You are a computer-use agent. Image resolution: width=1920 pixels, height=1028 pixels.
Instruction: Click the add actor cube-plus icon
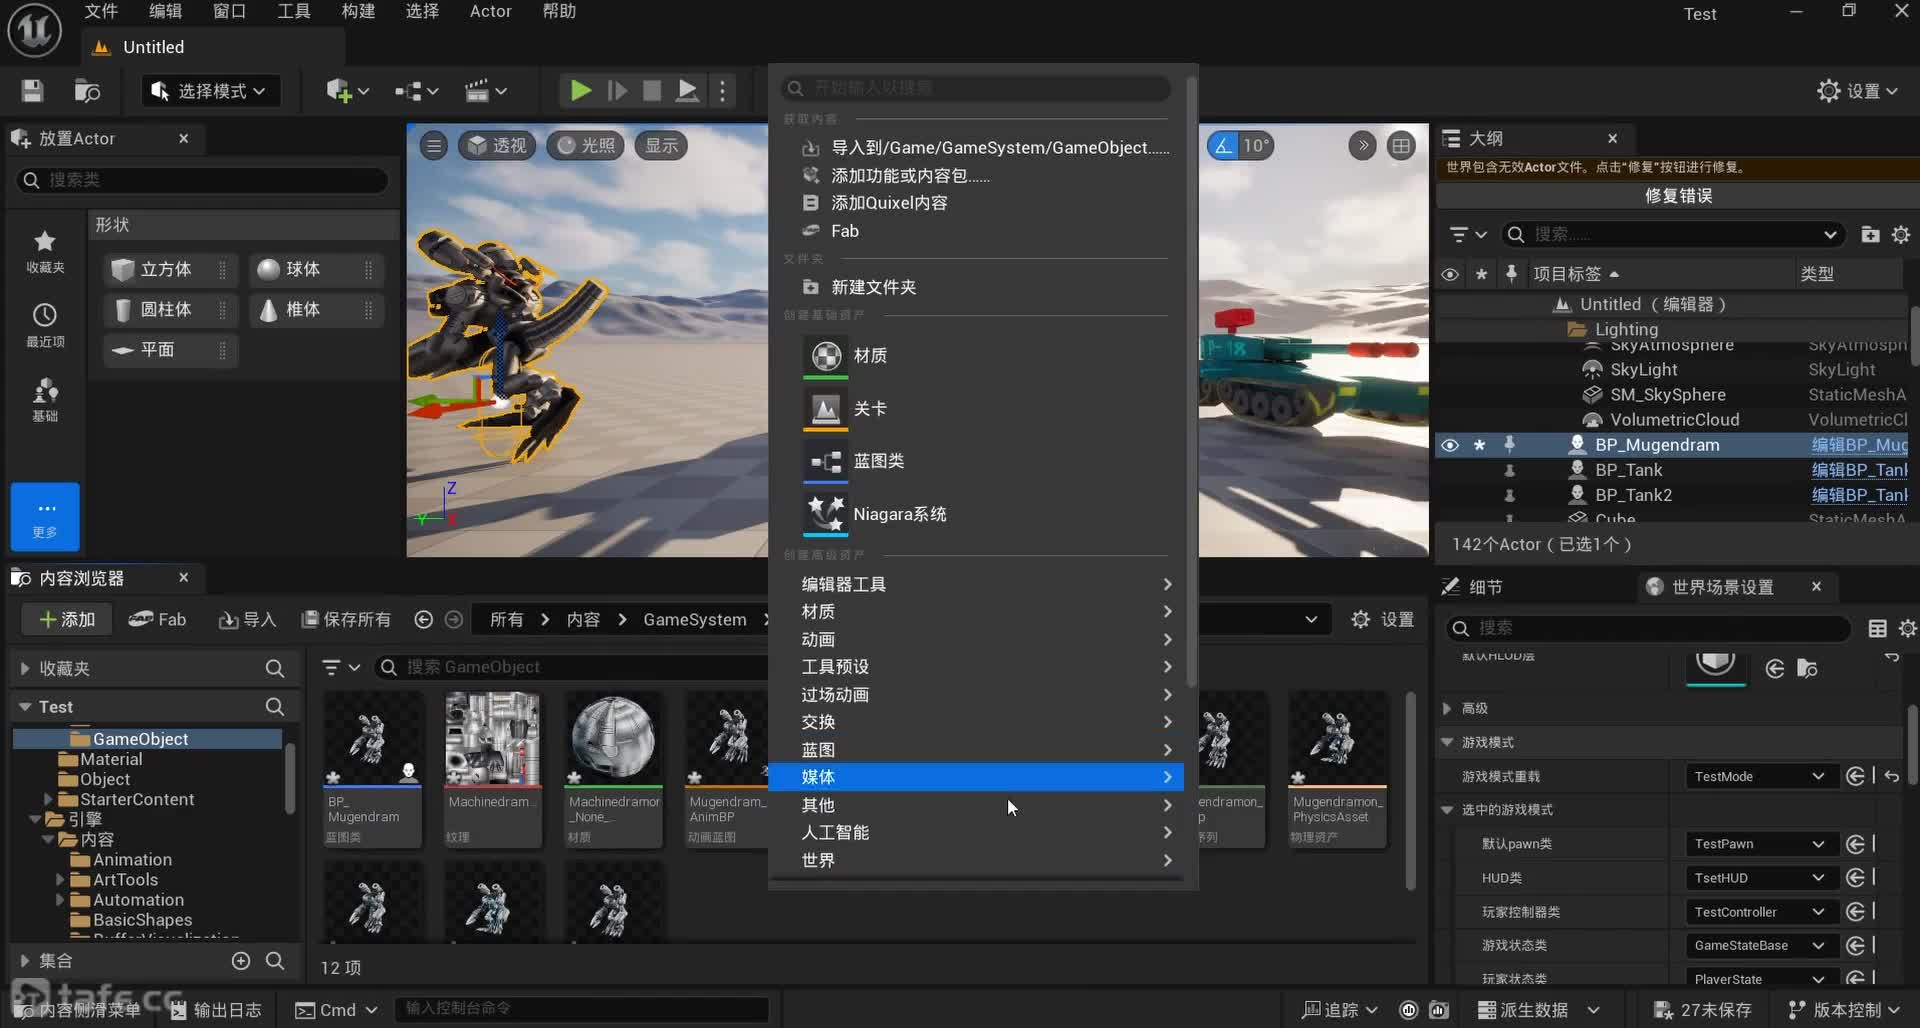339,91
